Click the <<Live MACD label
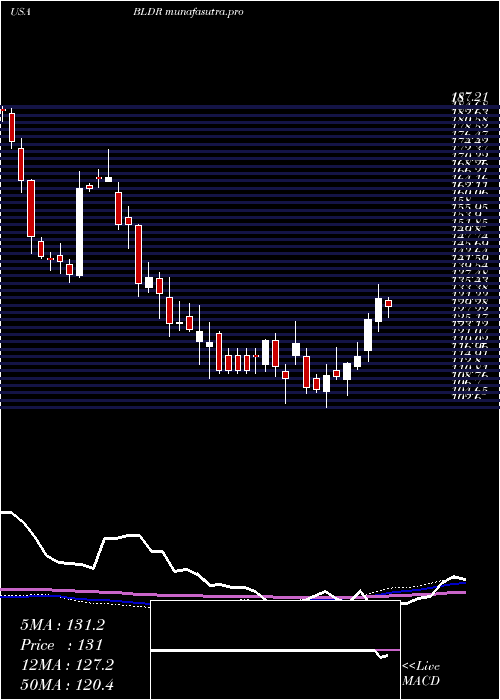500x700 pixels. (x=421, y=673)
